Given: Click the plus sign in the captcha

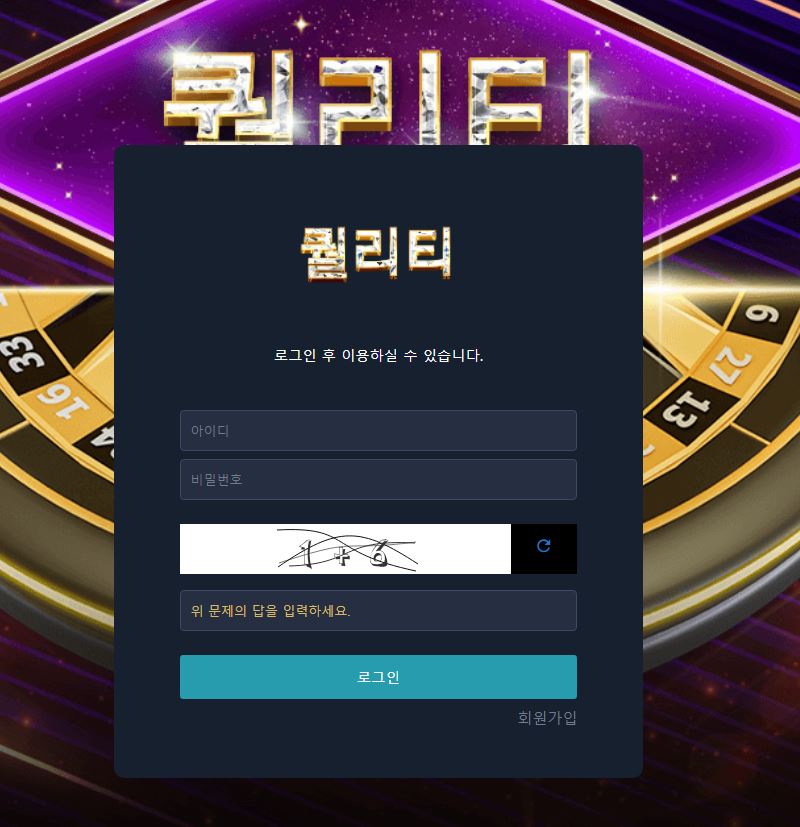Looking at the screenshot, I should [x=342, y=555].
